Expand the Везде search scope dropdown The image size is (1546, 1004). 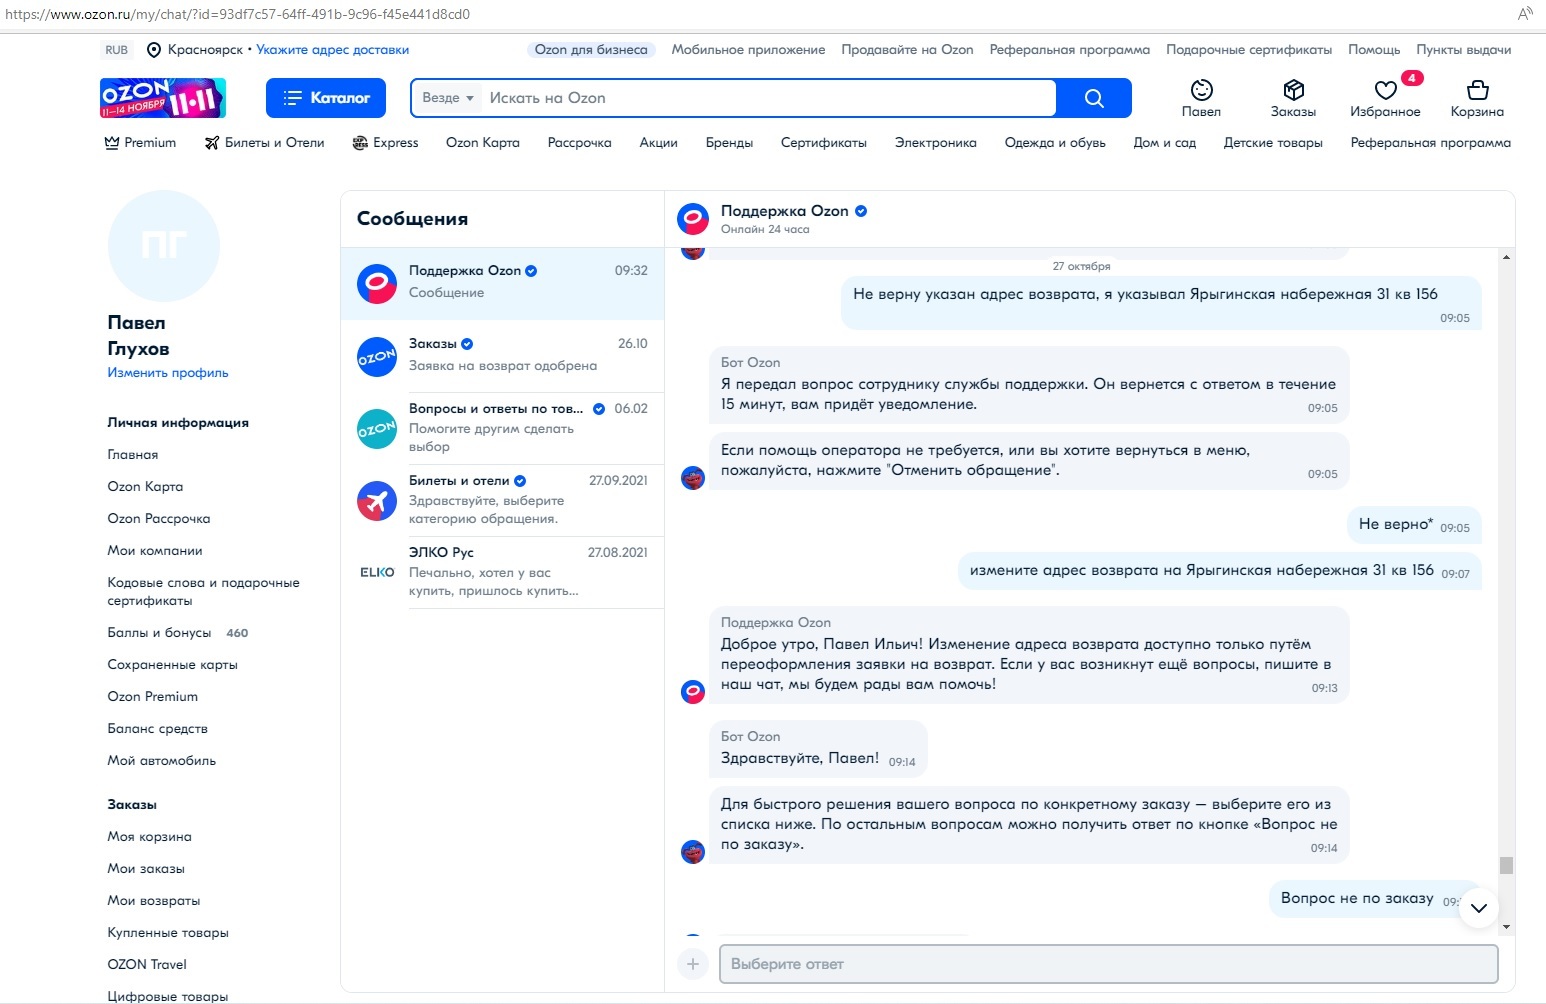[447, 98]
